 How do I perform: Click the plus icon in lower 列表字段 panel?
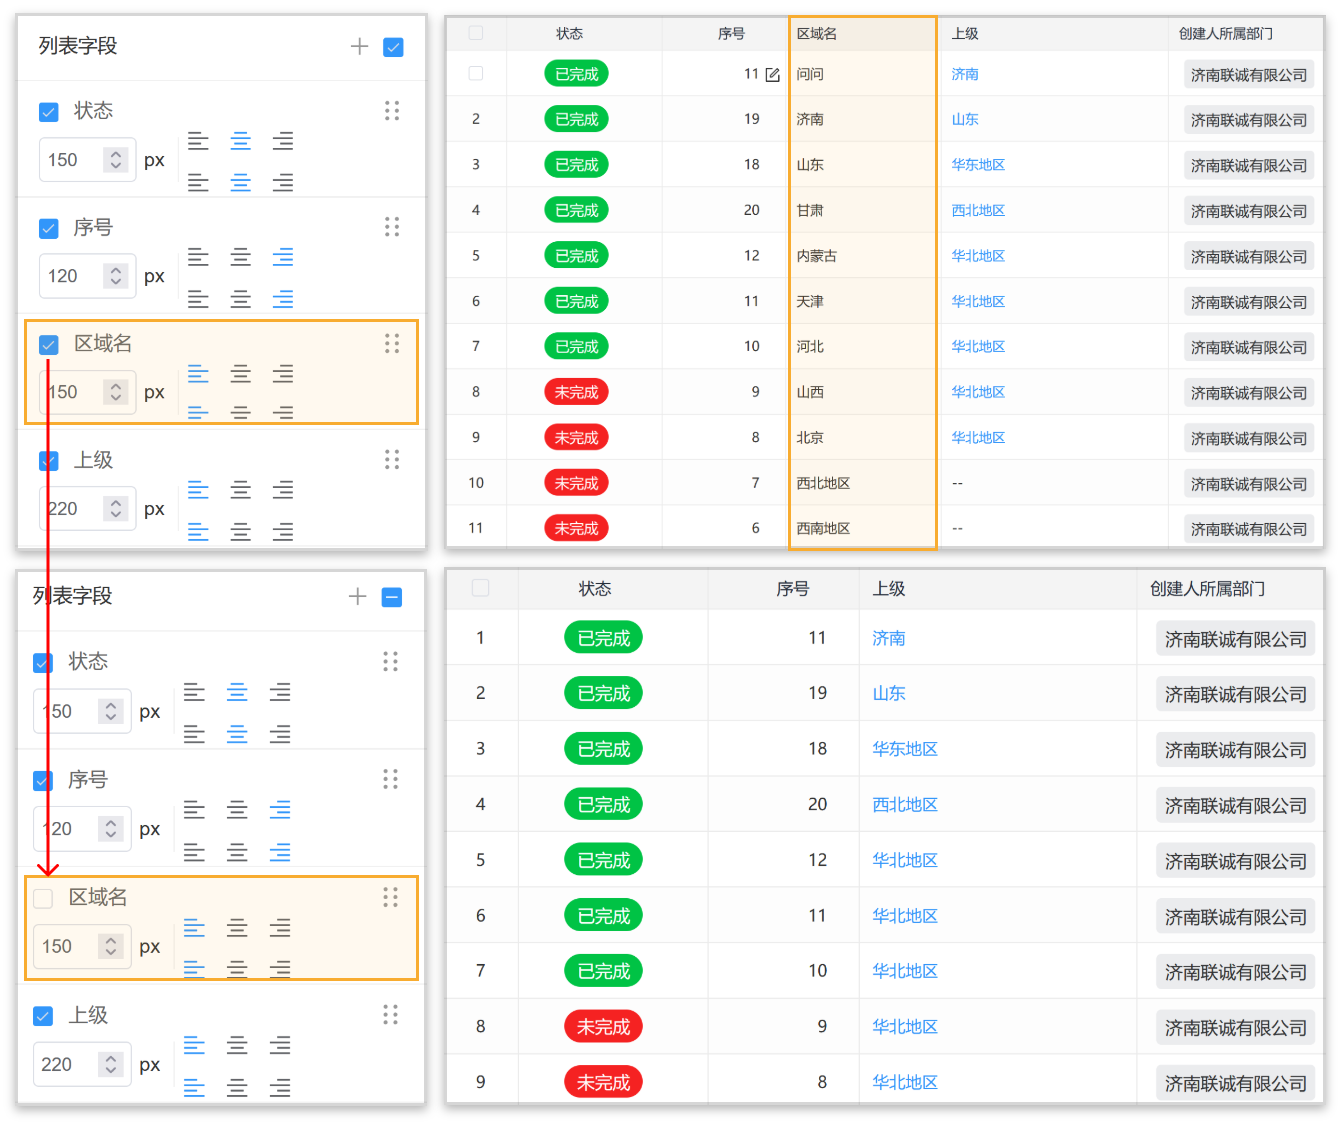click(x=358, y=597)
